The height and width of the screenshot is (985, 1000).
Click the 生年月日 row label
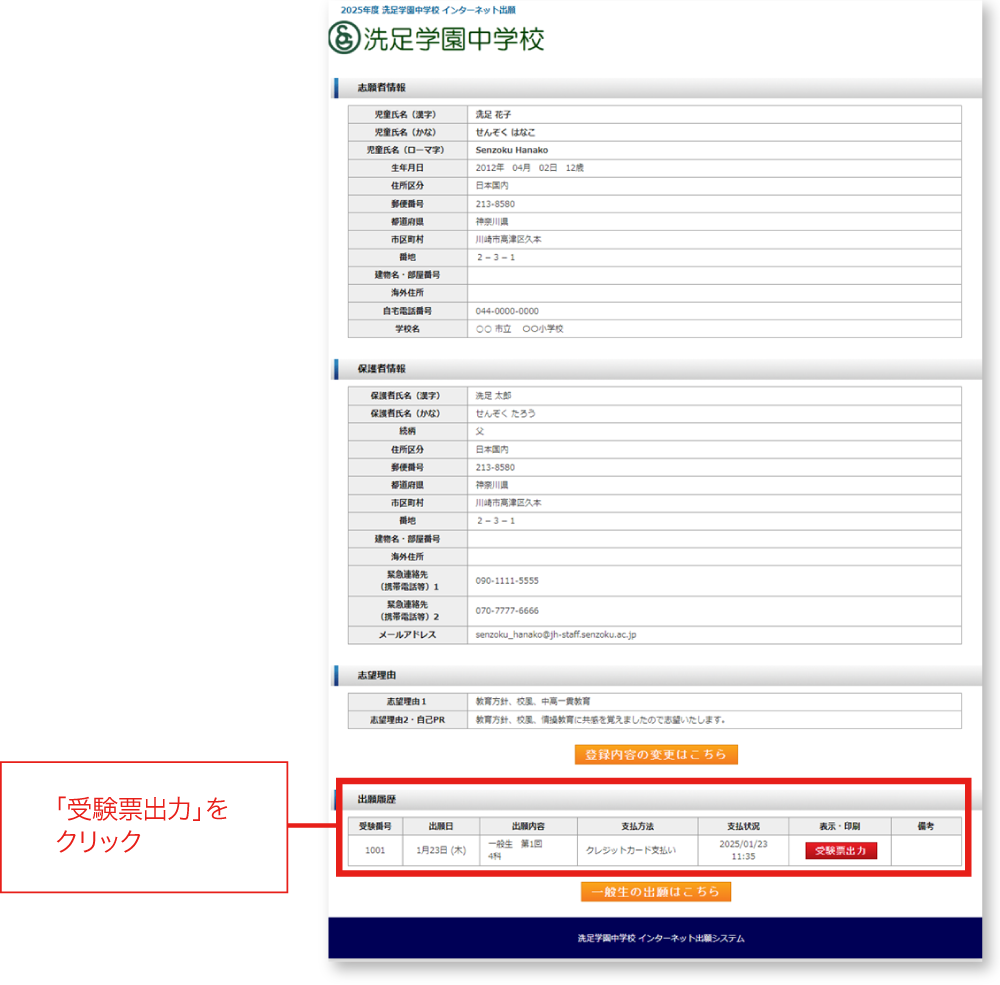click(x=408, y=168)
